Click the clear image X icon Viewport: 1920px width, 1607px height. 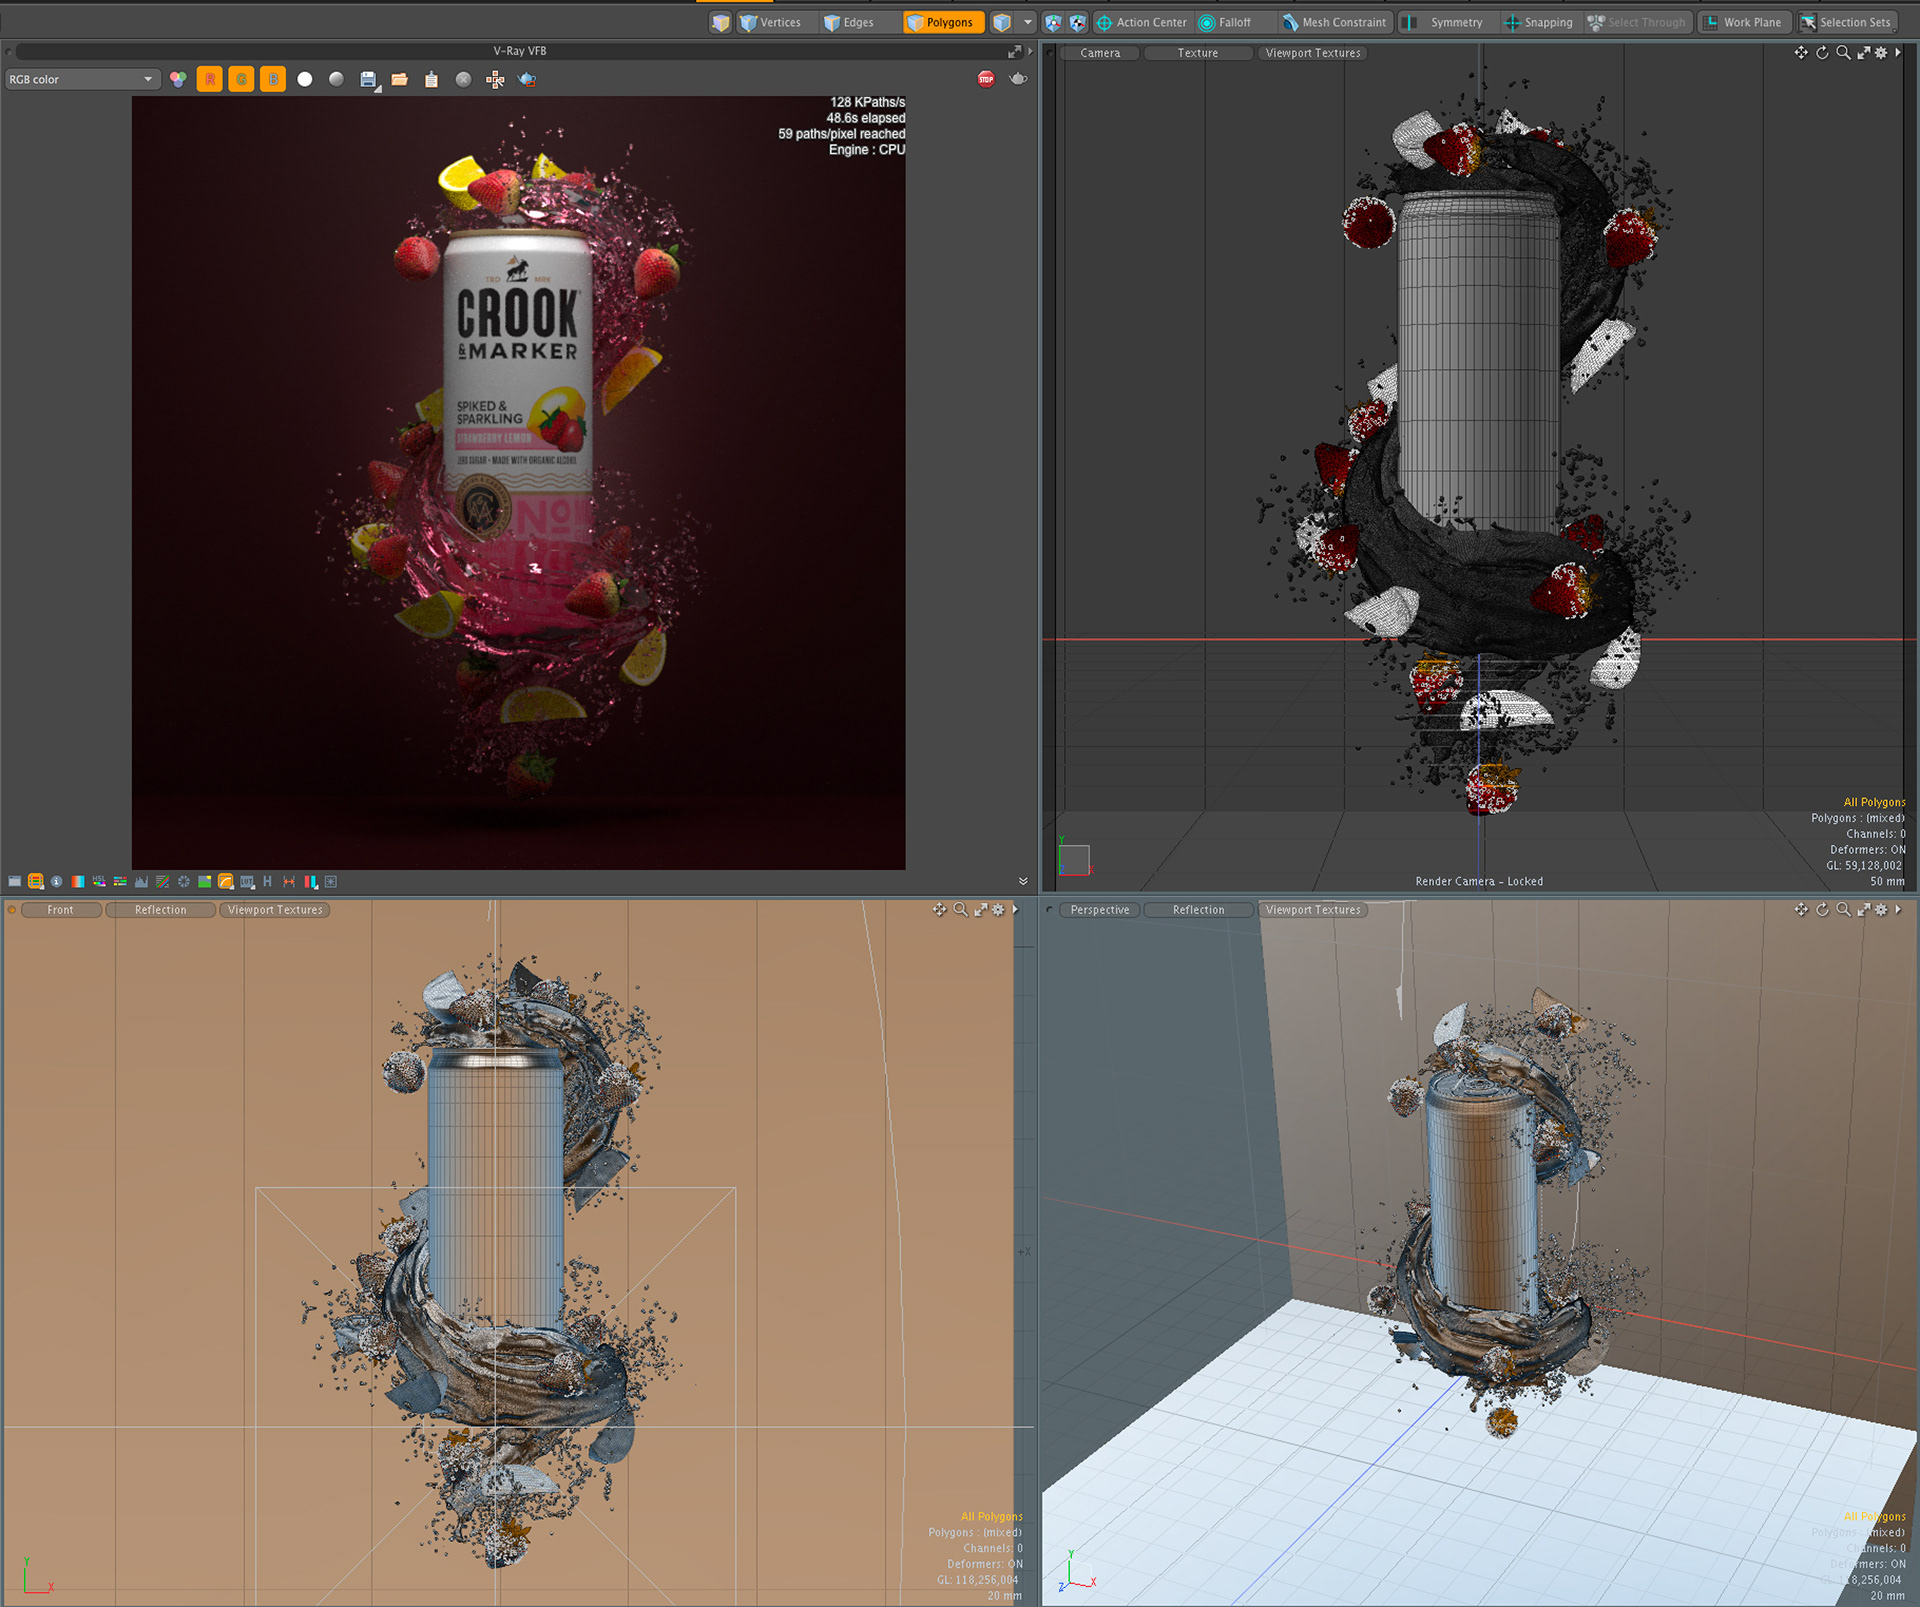point(463,79)
